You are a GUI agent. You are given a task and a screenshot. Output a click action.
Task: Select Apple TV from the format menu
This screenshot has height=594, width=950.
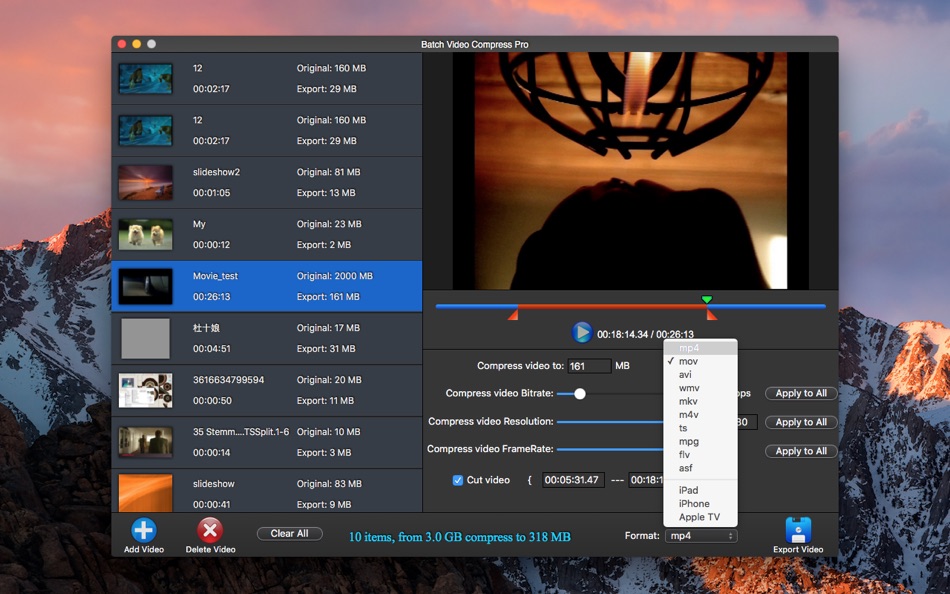[x=701, y=516]
